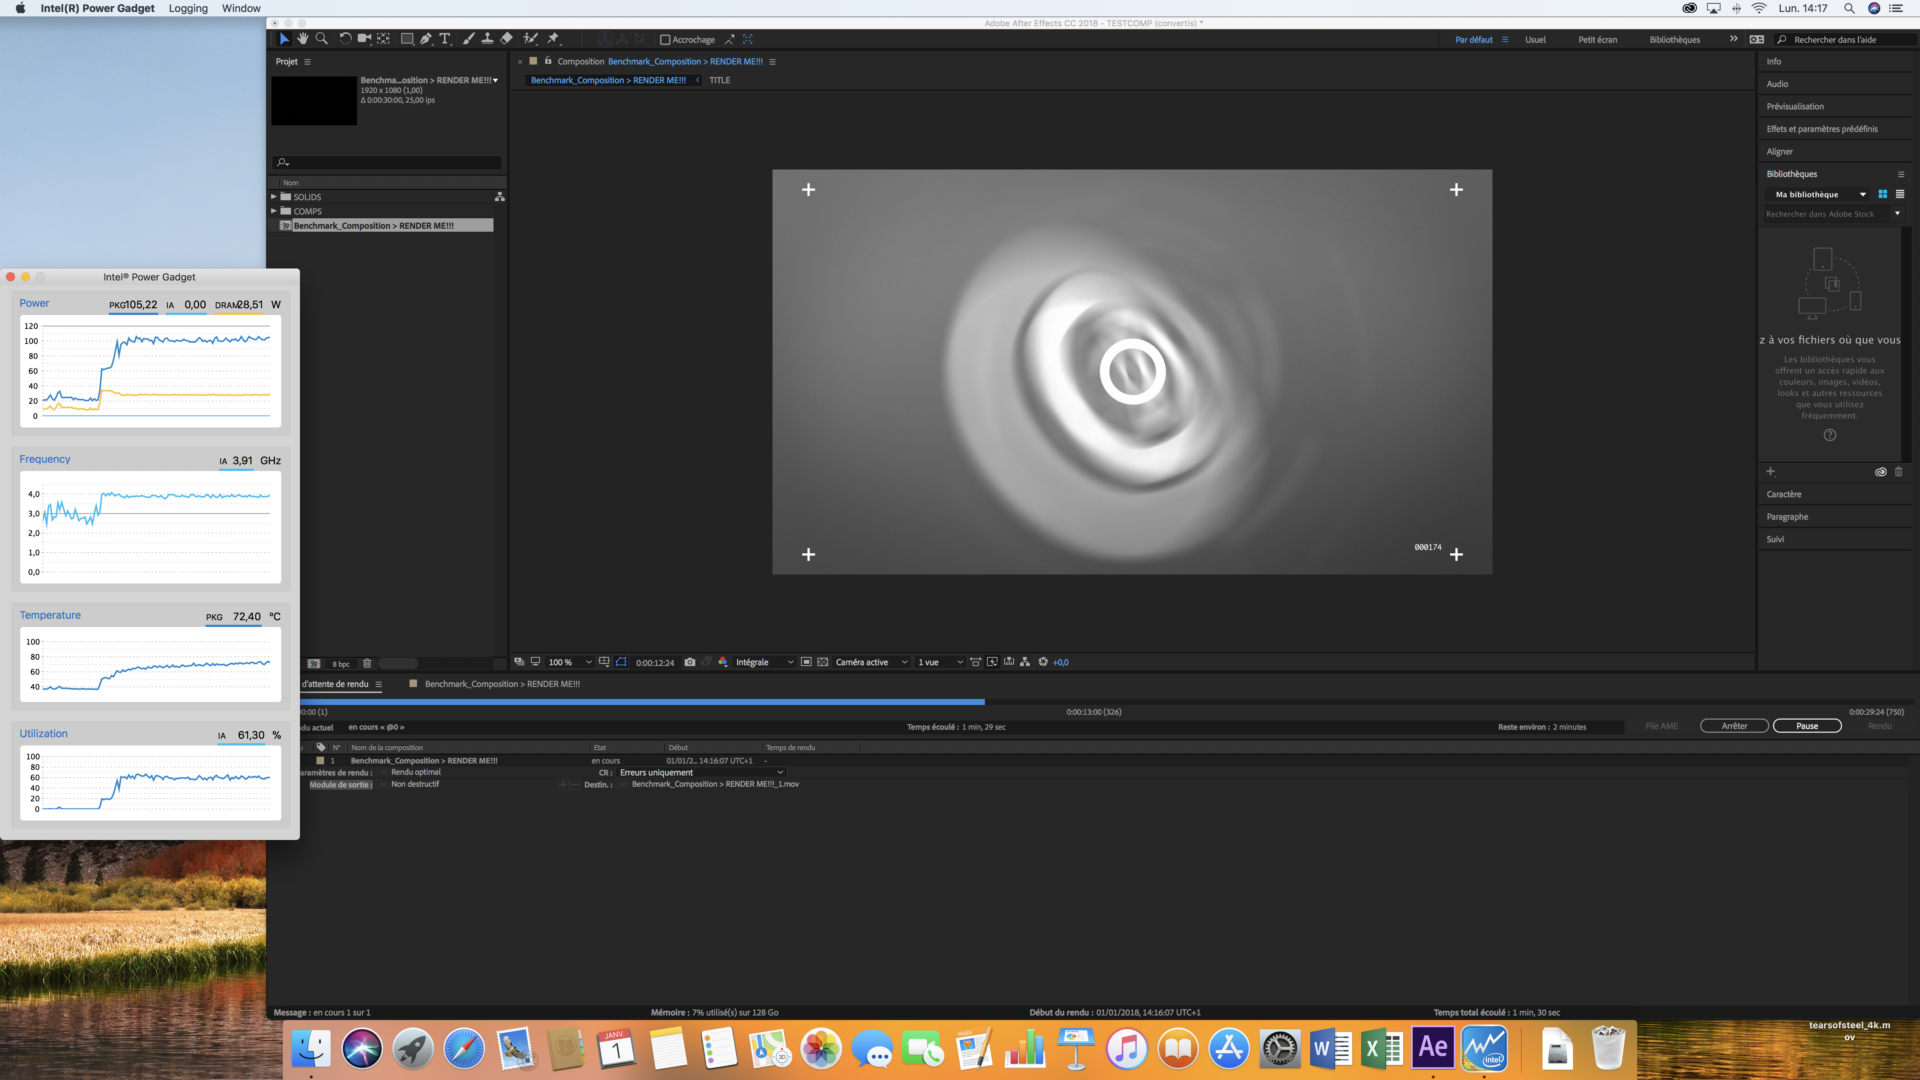This screenshot has width=1920, height=1080.
Task: Select the Pen tool
Action: pyautogui.click(x=426, y=39)
